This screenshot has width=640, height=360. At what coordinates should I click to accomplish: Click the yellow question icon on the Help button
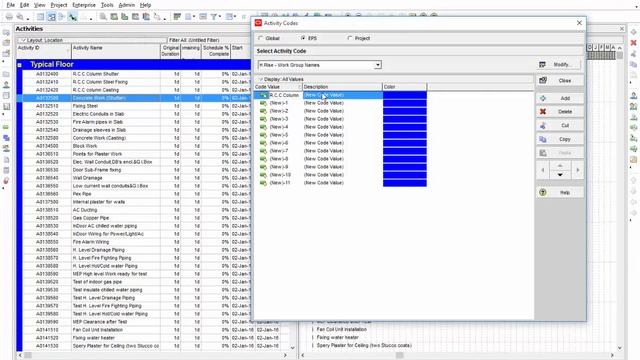[x=543, y=192]
